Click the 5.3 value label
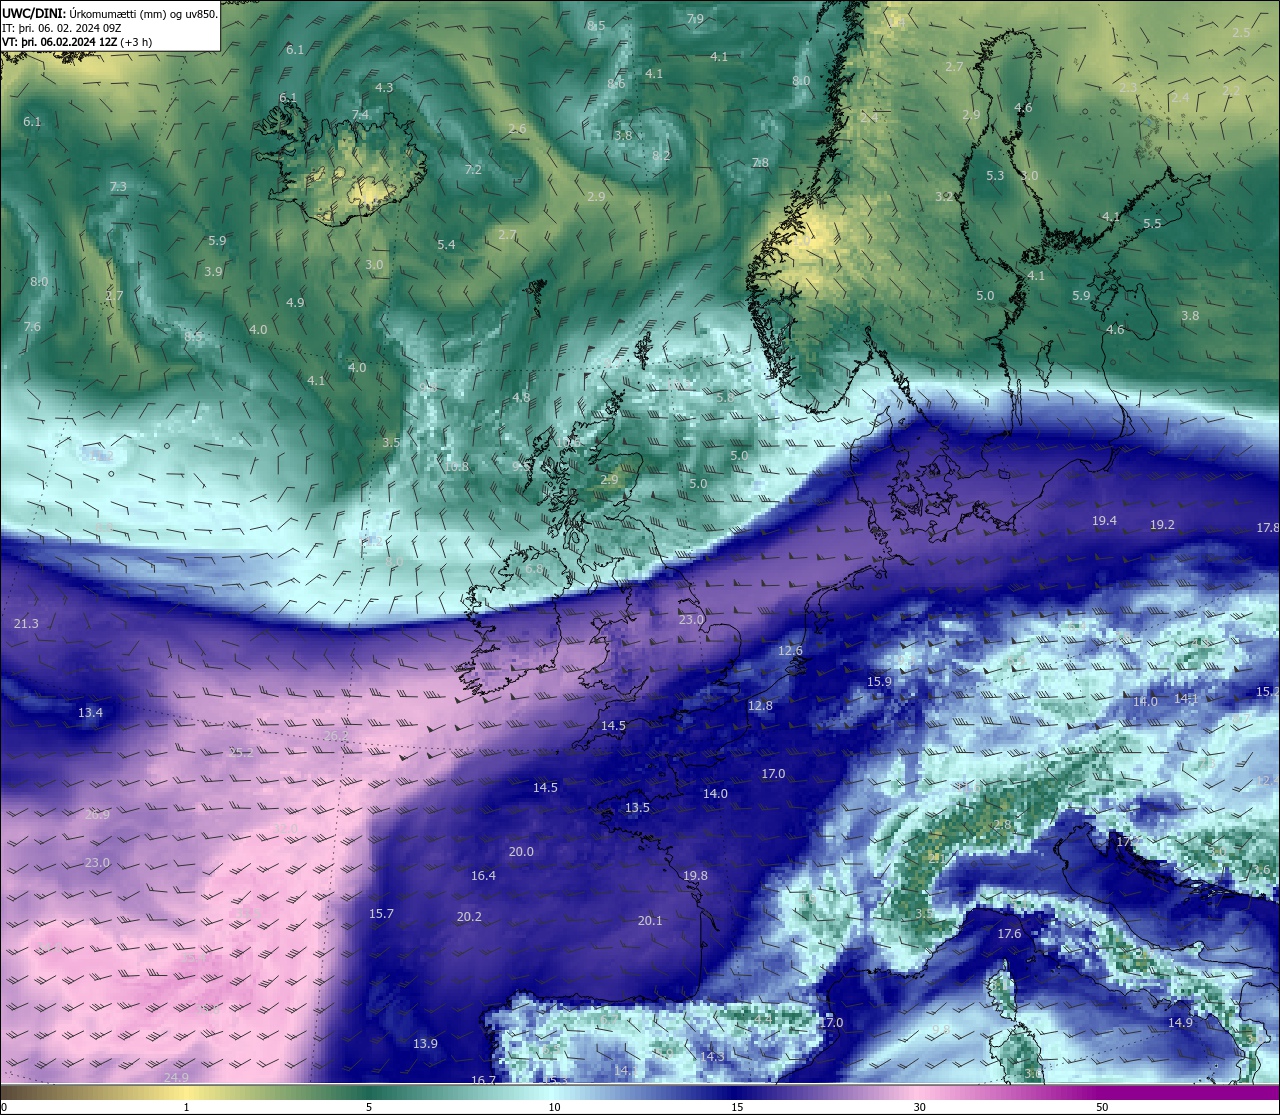Viewport: 1280px width, 1115px height. [995, 176]
